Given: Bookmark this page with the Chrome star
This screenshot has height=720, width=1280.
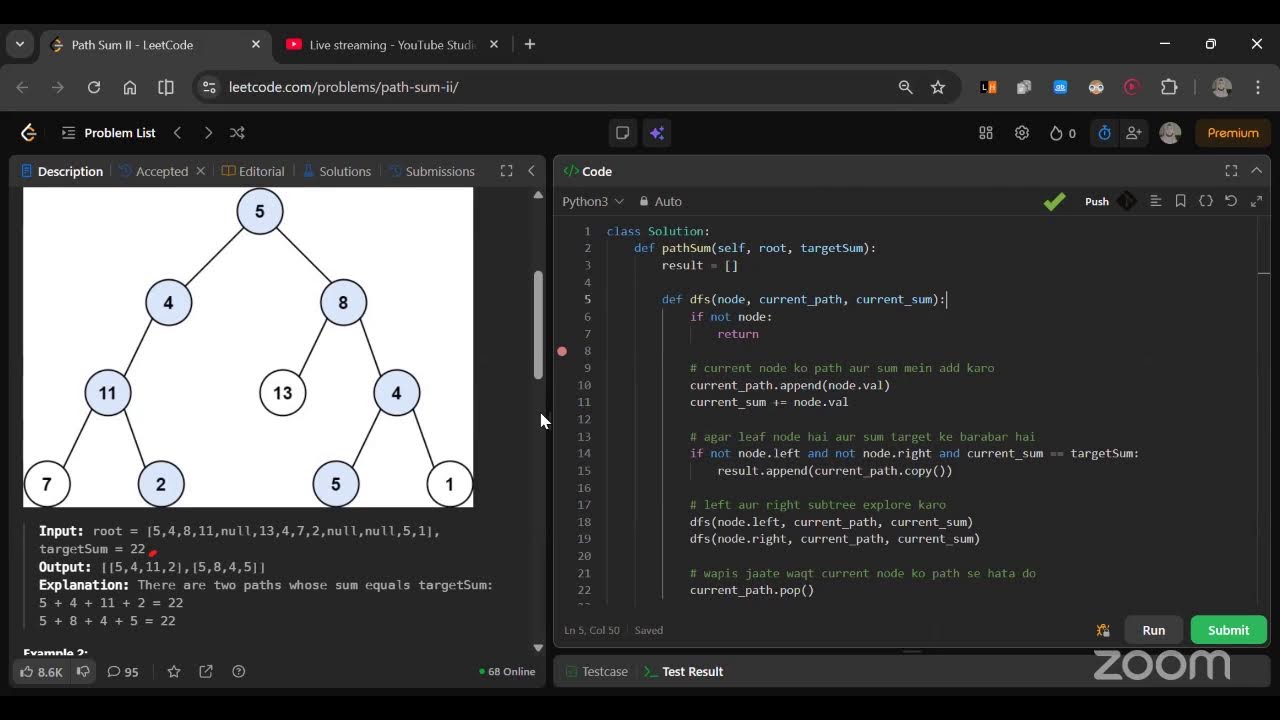Looking at the screenshot, I should (x=938, y=87).
